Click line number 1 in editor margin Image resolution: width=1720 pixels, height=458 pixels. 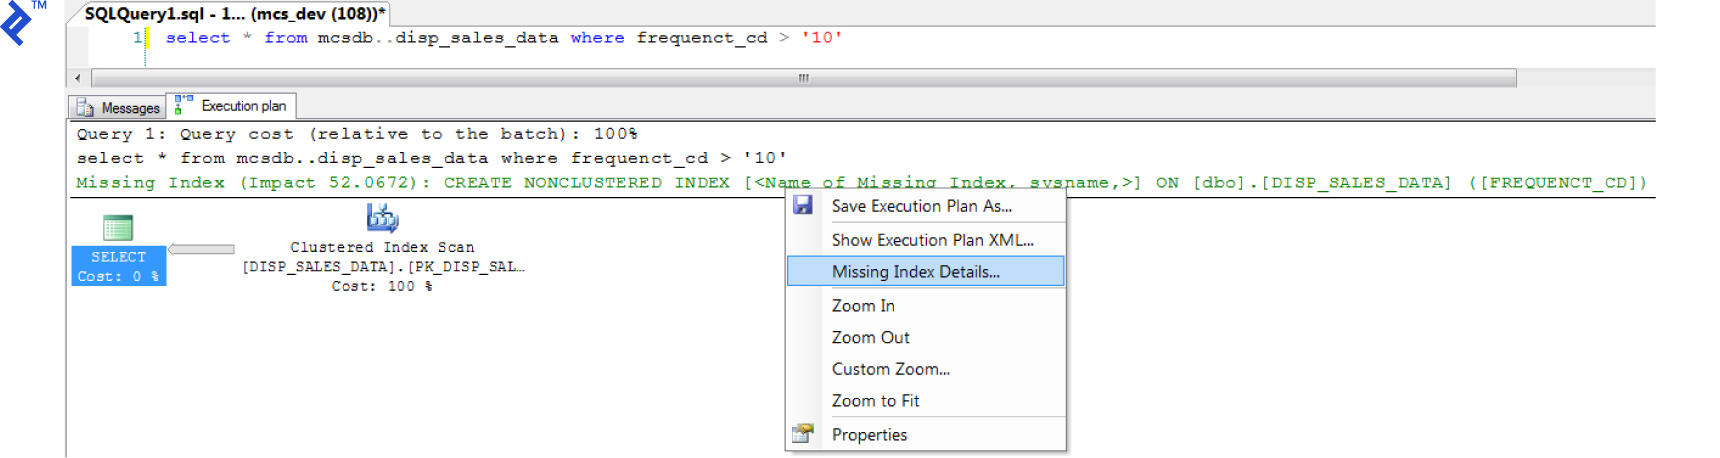pyautogui.click(x=138, y=38)
